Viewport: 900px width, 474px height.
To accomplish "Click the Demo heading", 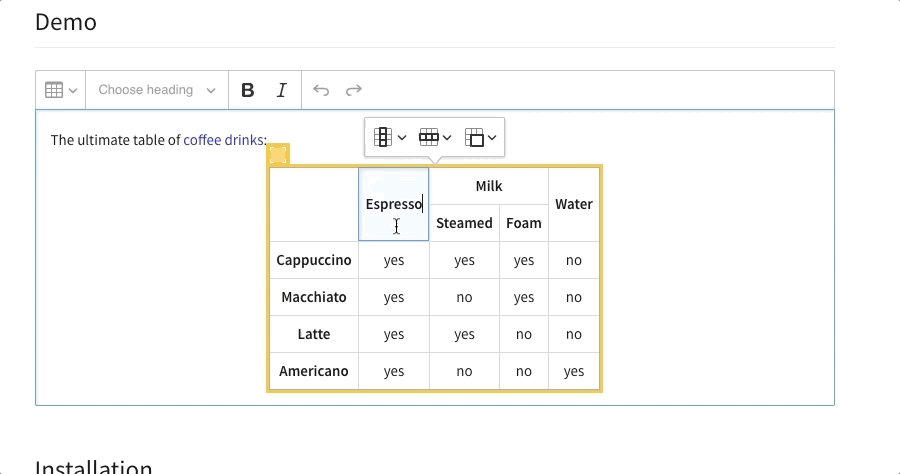I will coord(66,22).
